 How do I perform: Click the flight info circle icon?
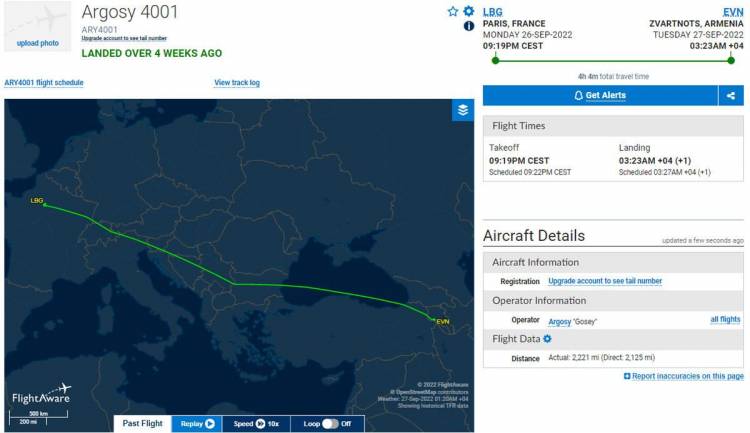pos(469,26)
